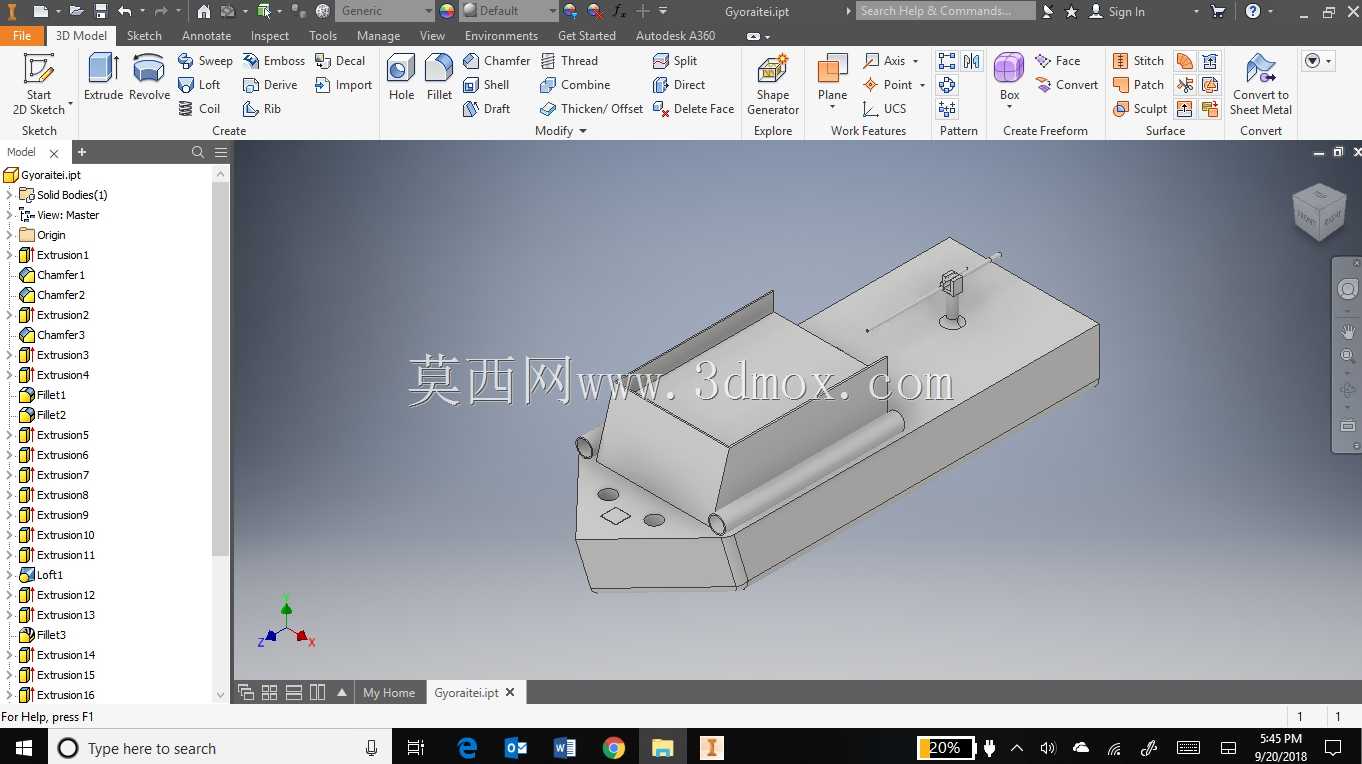
Task: Open Microsoft Word from the taskbar
Action: [x=565, y=748]
